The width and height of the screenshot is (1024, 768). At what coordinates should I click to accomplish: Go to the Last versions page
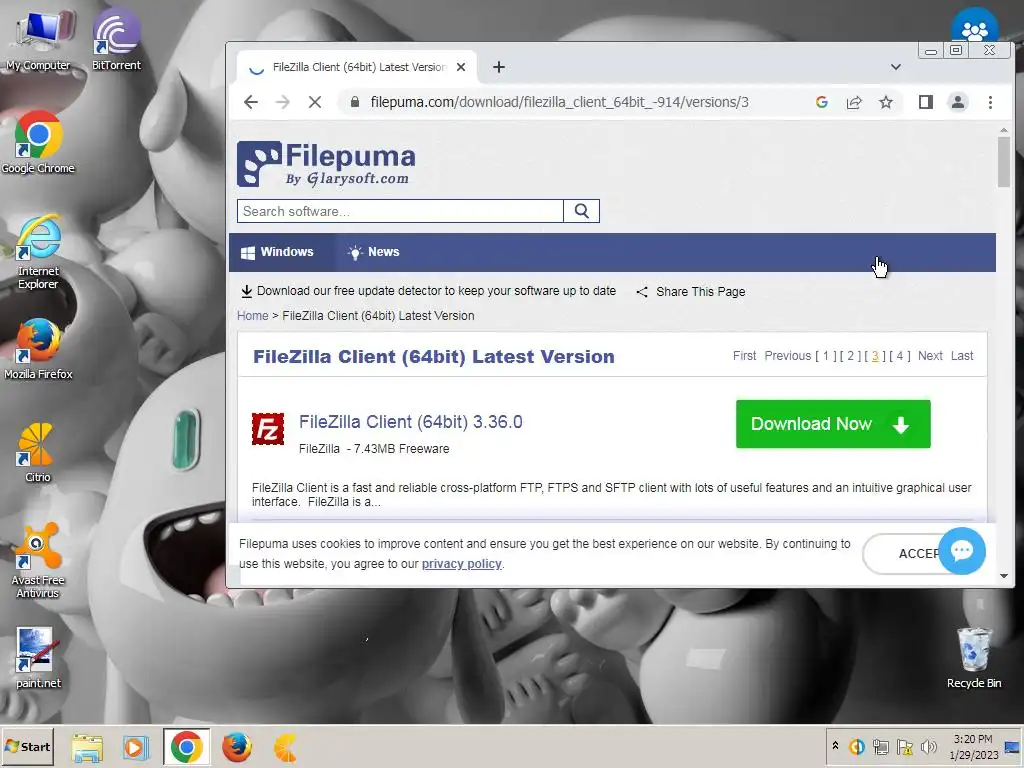click(x=962, y=356)
